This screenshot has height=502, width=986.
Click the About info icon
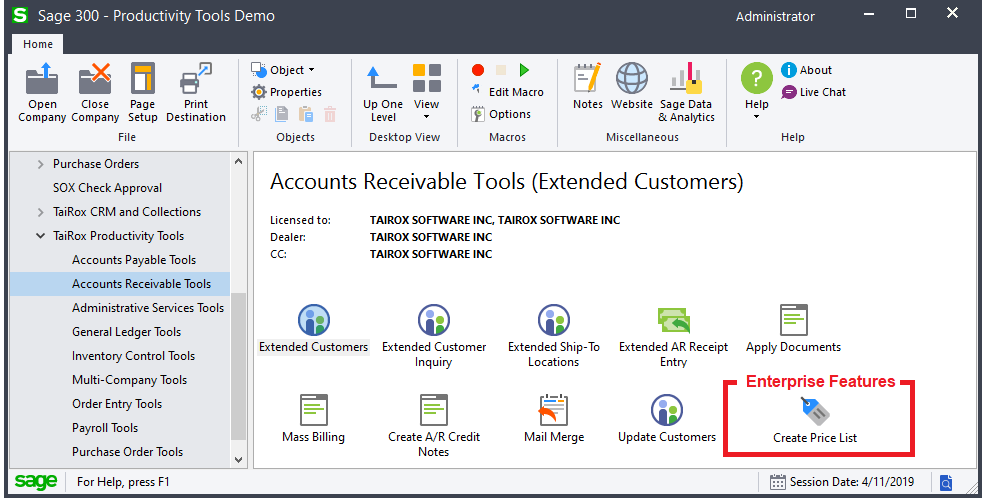tap(789, 70)
